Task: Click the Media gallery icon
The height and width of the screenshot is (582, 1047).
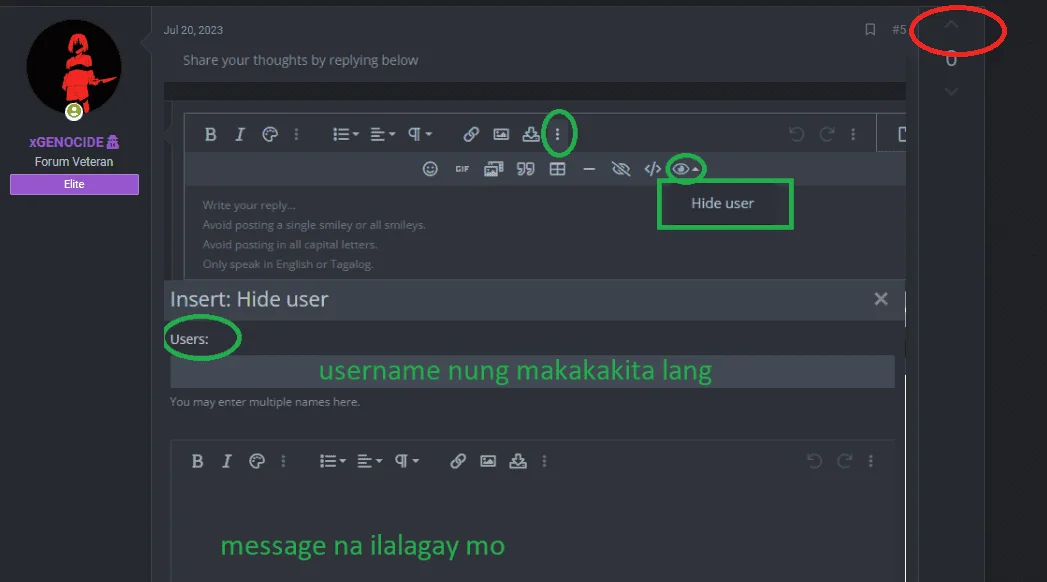Action: [493, 169]
